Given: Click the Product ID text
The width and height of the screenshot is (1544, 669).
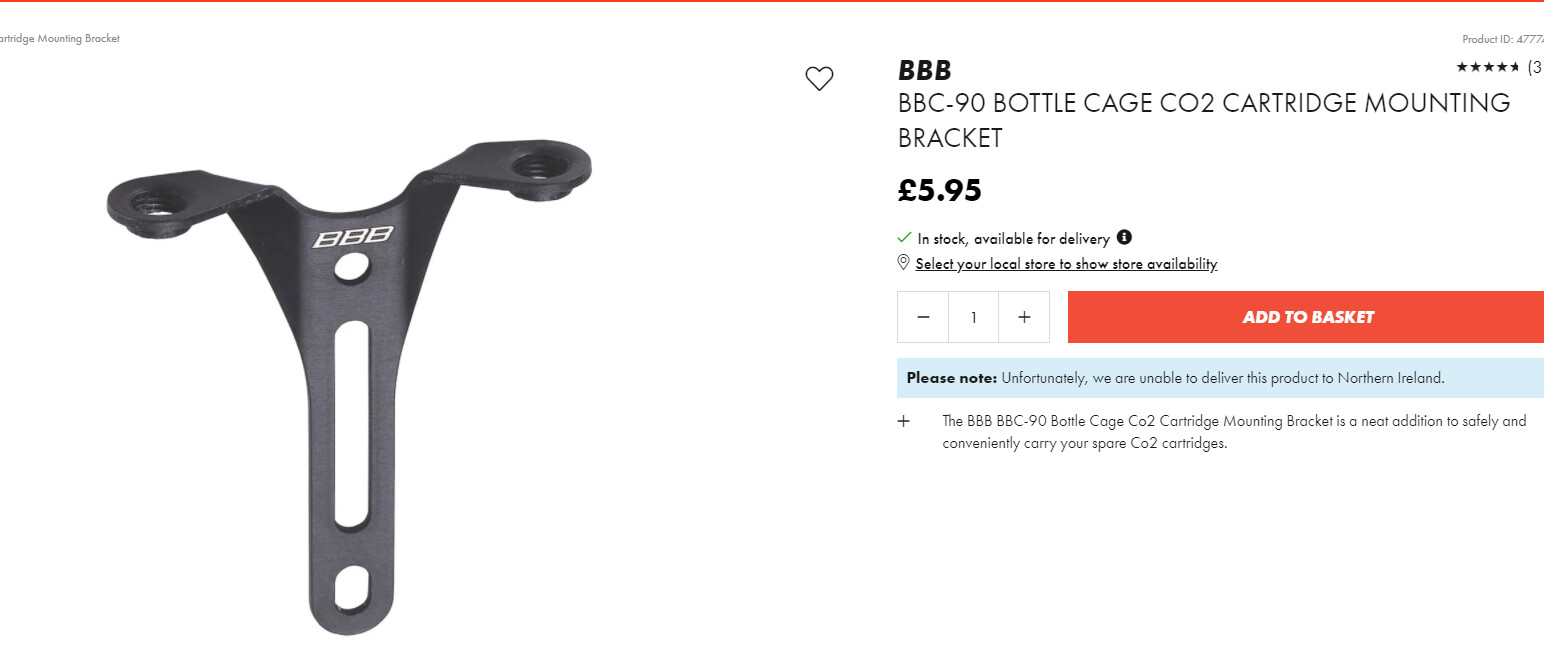Looking at the screenshot, I should click(1503, 40).
